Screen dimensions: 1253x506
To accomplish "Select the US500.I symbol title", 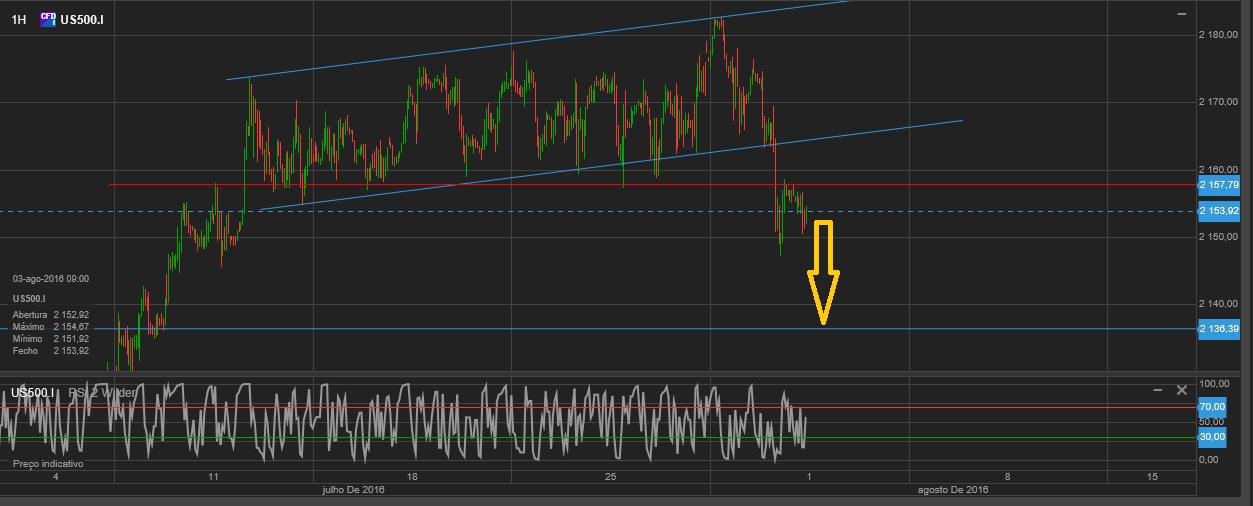I will click(x=81, y=19).
